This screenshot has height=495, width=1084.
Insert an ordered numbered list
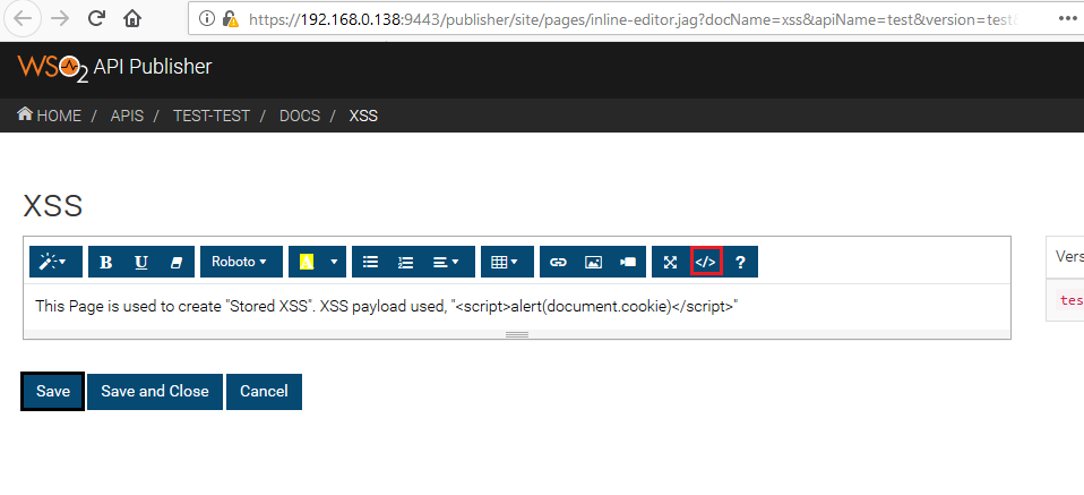tap(405, 262)
